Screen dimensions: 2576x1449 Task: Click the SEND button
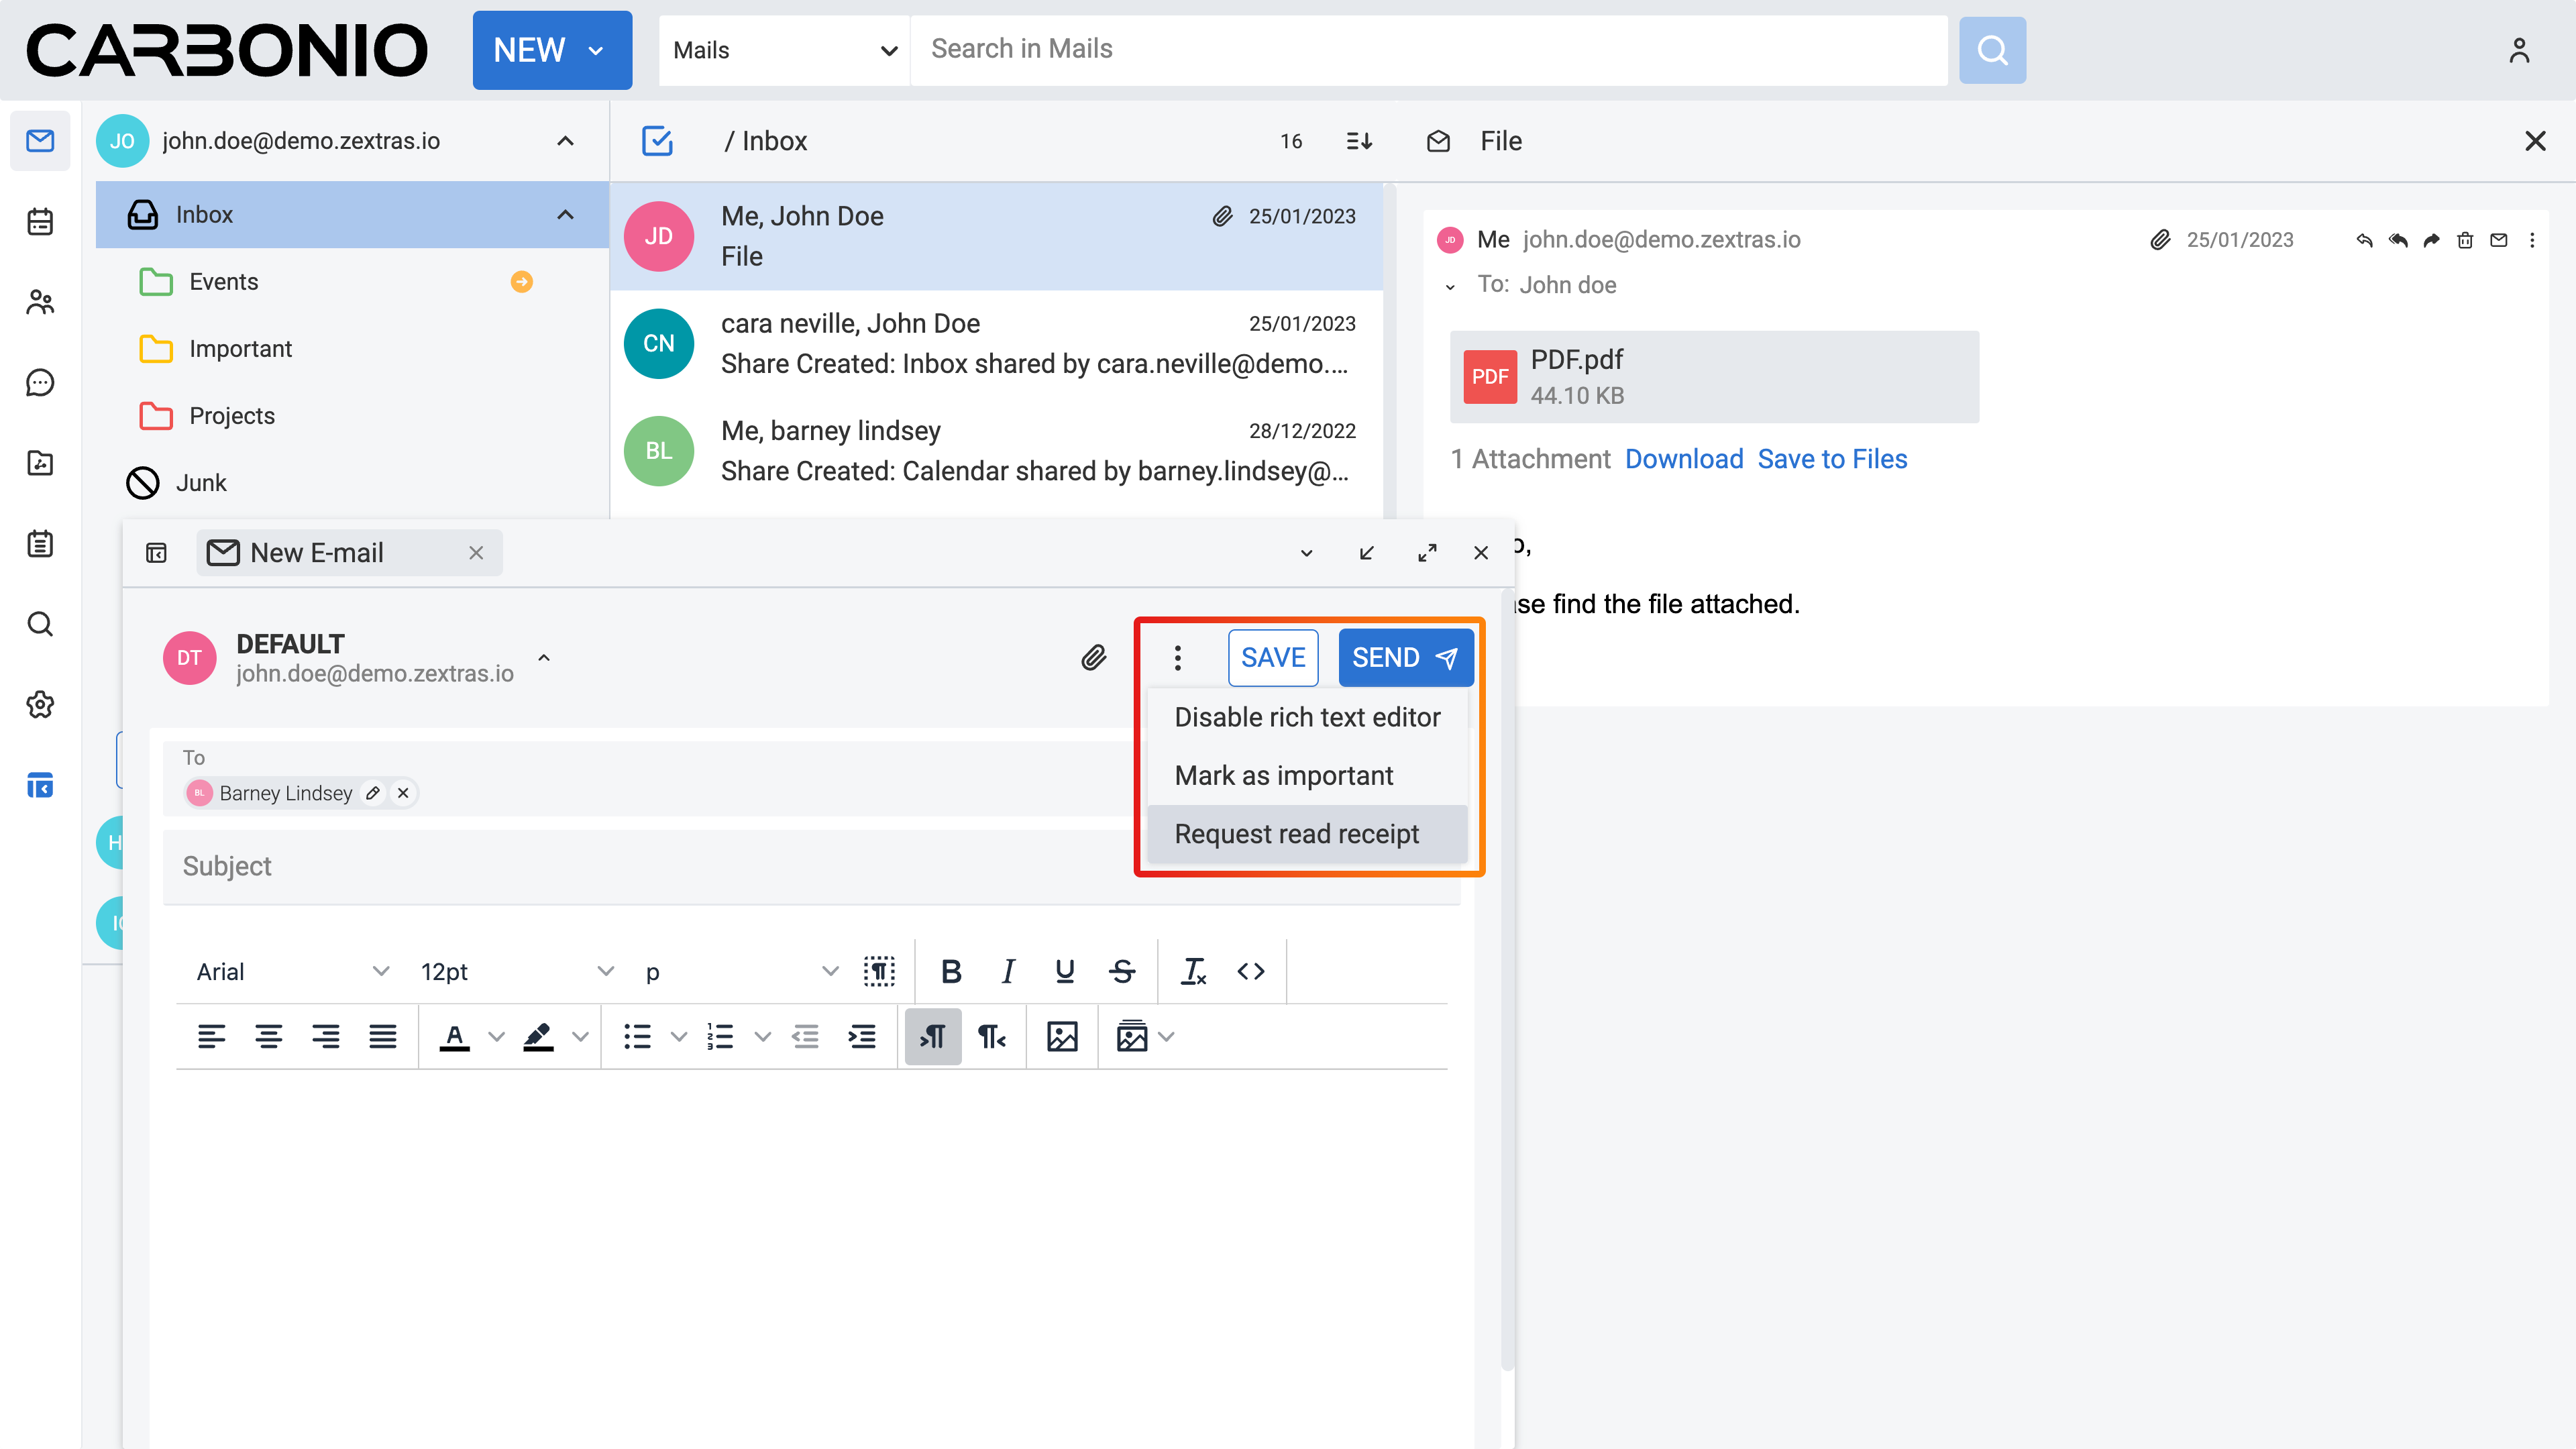click(1404, 657)
